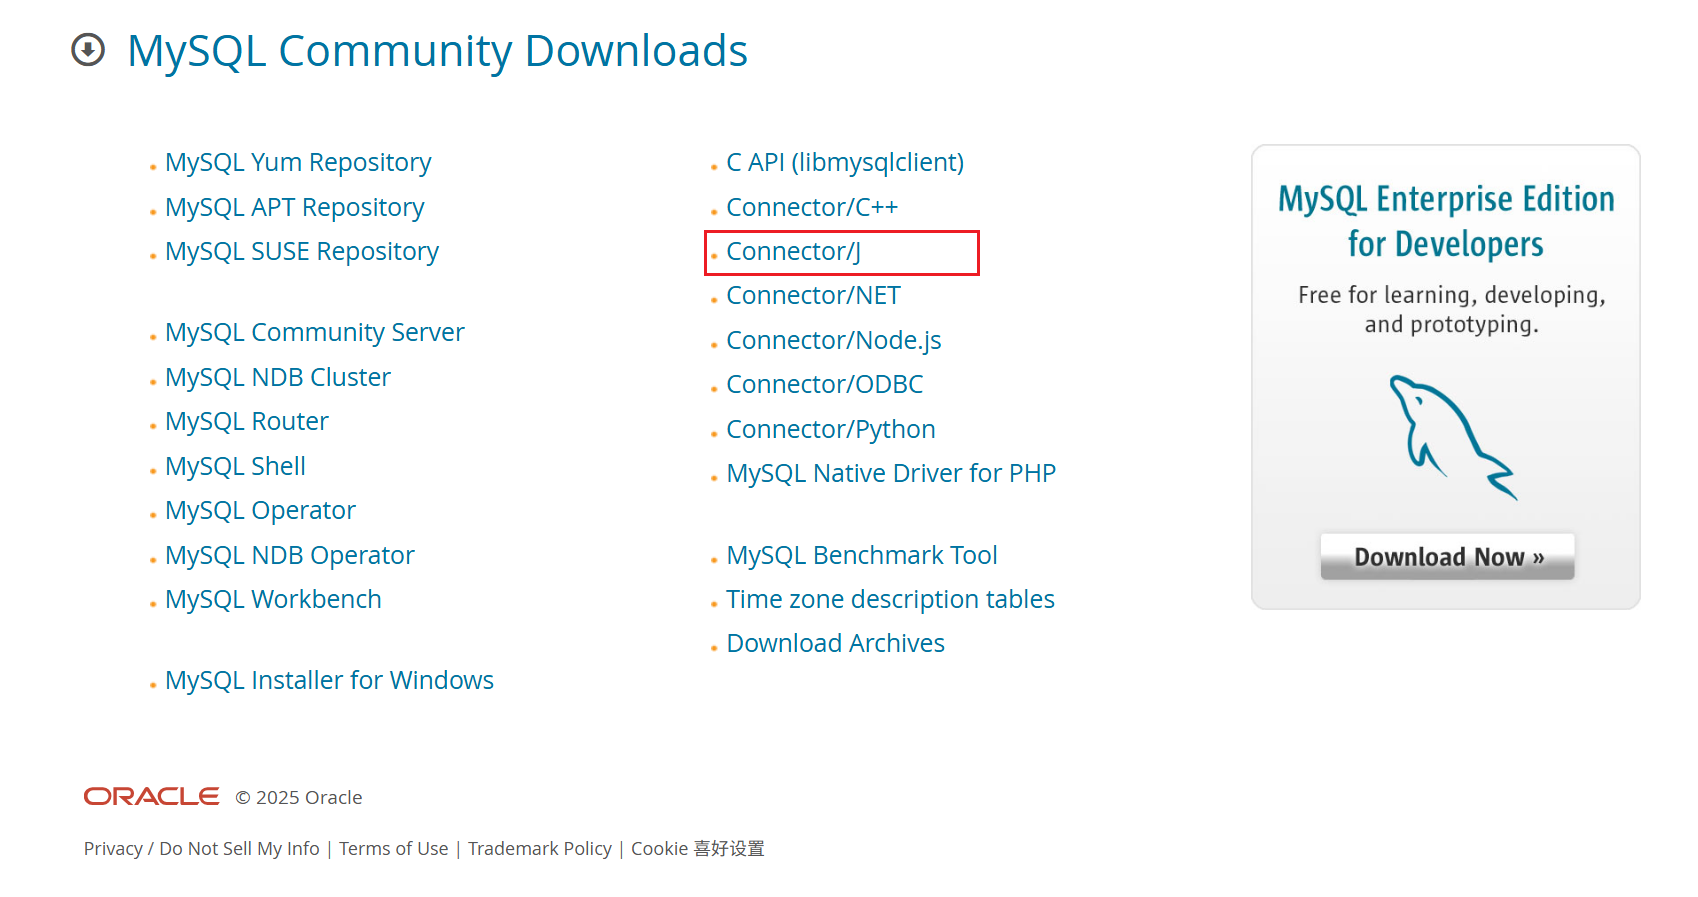Screen dimensions: 1698x897
Task: Open MySQL SUSE Repository link
Action: 302,251
